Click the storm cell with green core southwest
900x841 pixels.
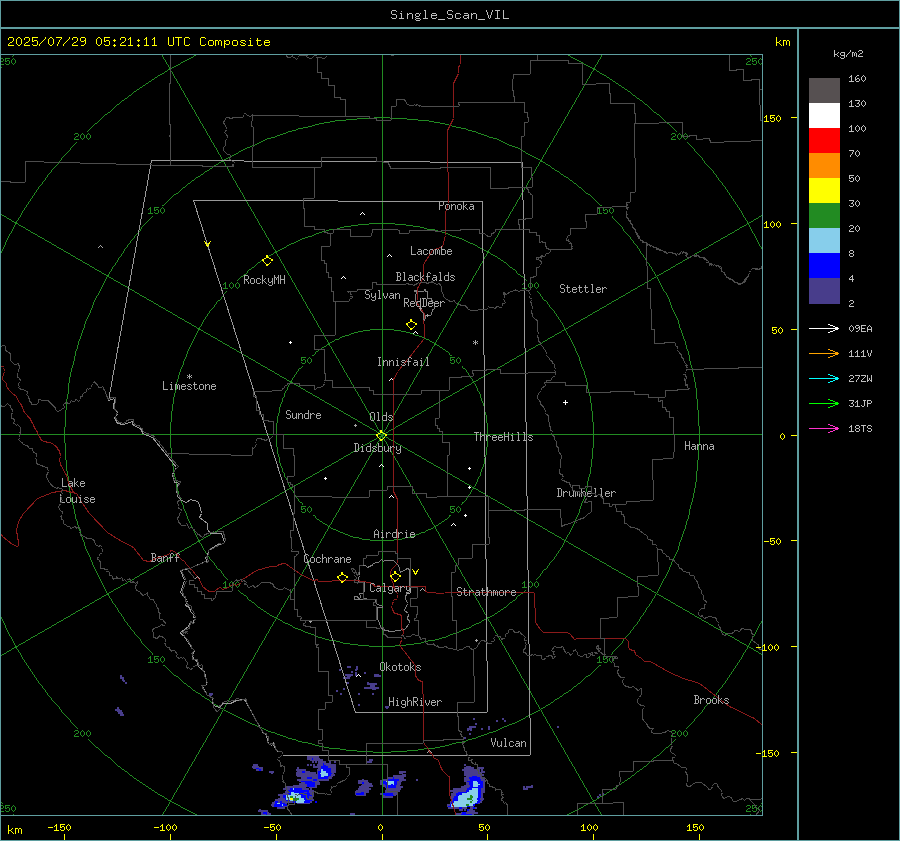[294, 797]
